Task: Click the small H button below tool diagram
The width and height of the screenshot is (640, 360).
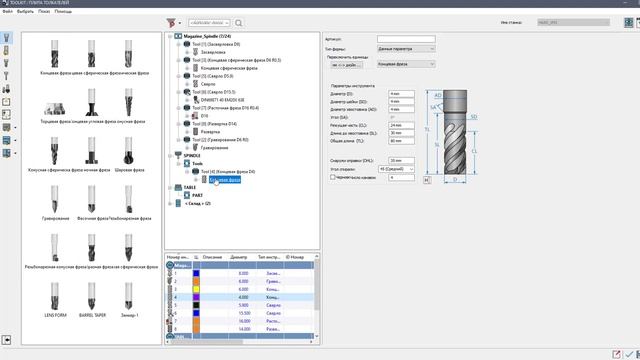Action: pyautogui.click(x=427, y=180)
